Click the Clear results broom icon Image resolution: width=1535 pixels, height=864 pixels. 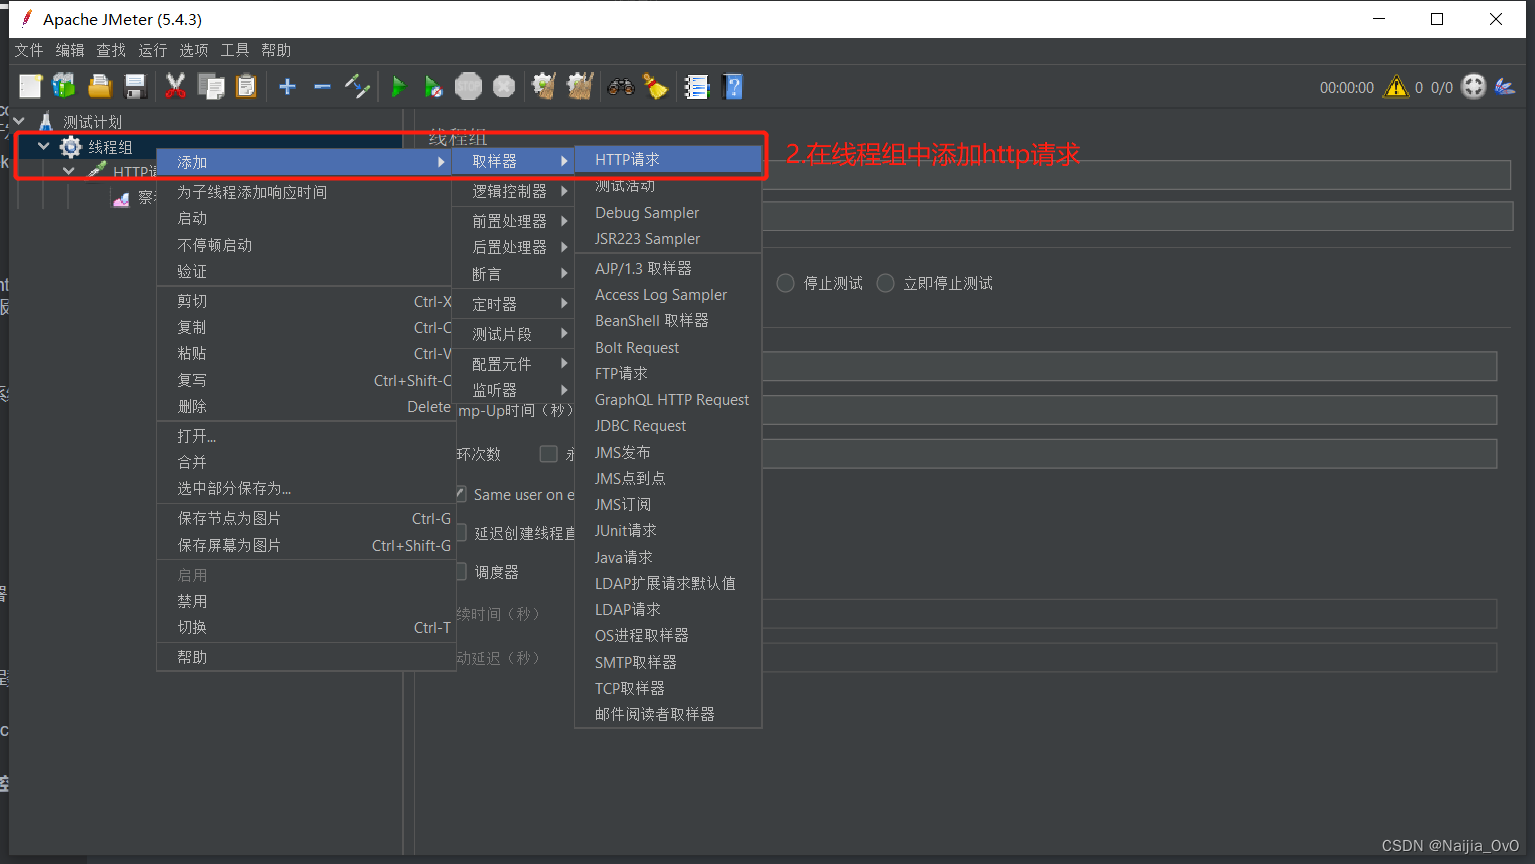[544, 87]
